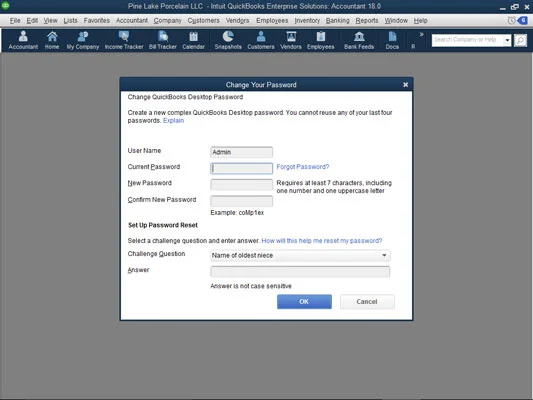Click the Current Password field
The image size is (533, 400).
coord(241,168)
